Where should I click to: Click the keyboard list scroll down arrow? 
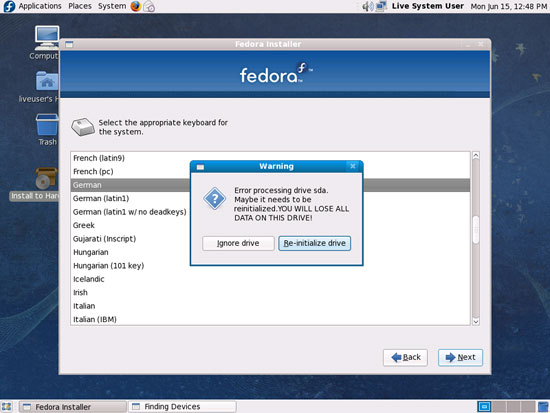[476, 321]
